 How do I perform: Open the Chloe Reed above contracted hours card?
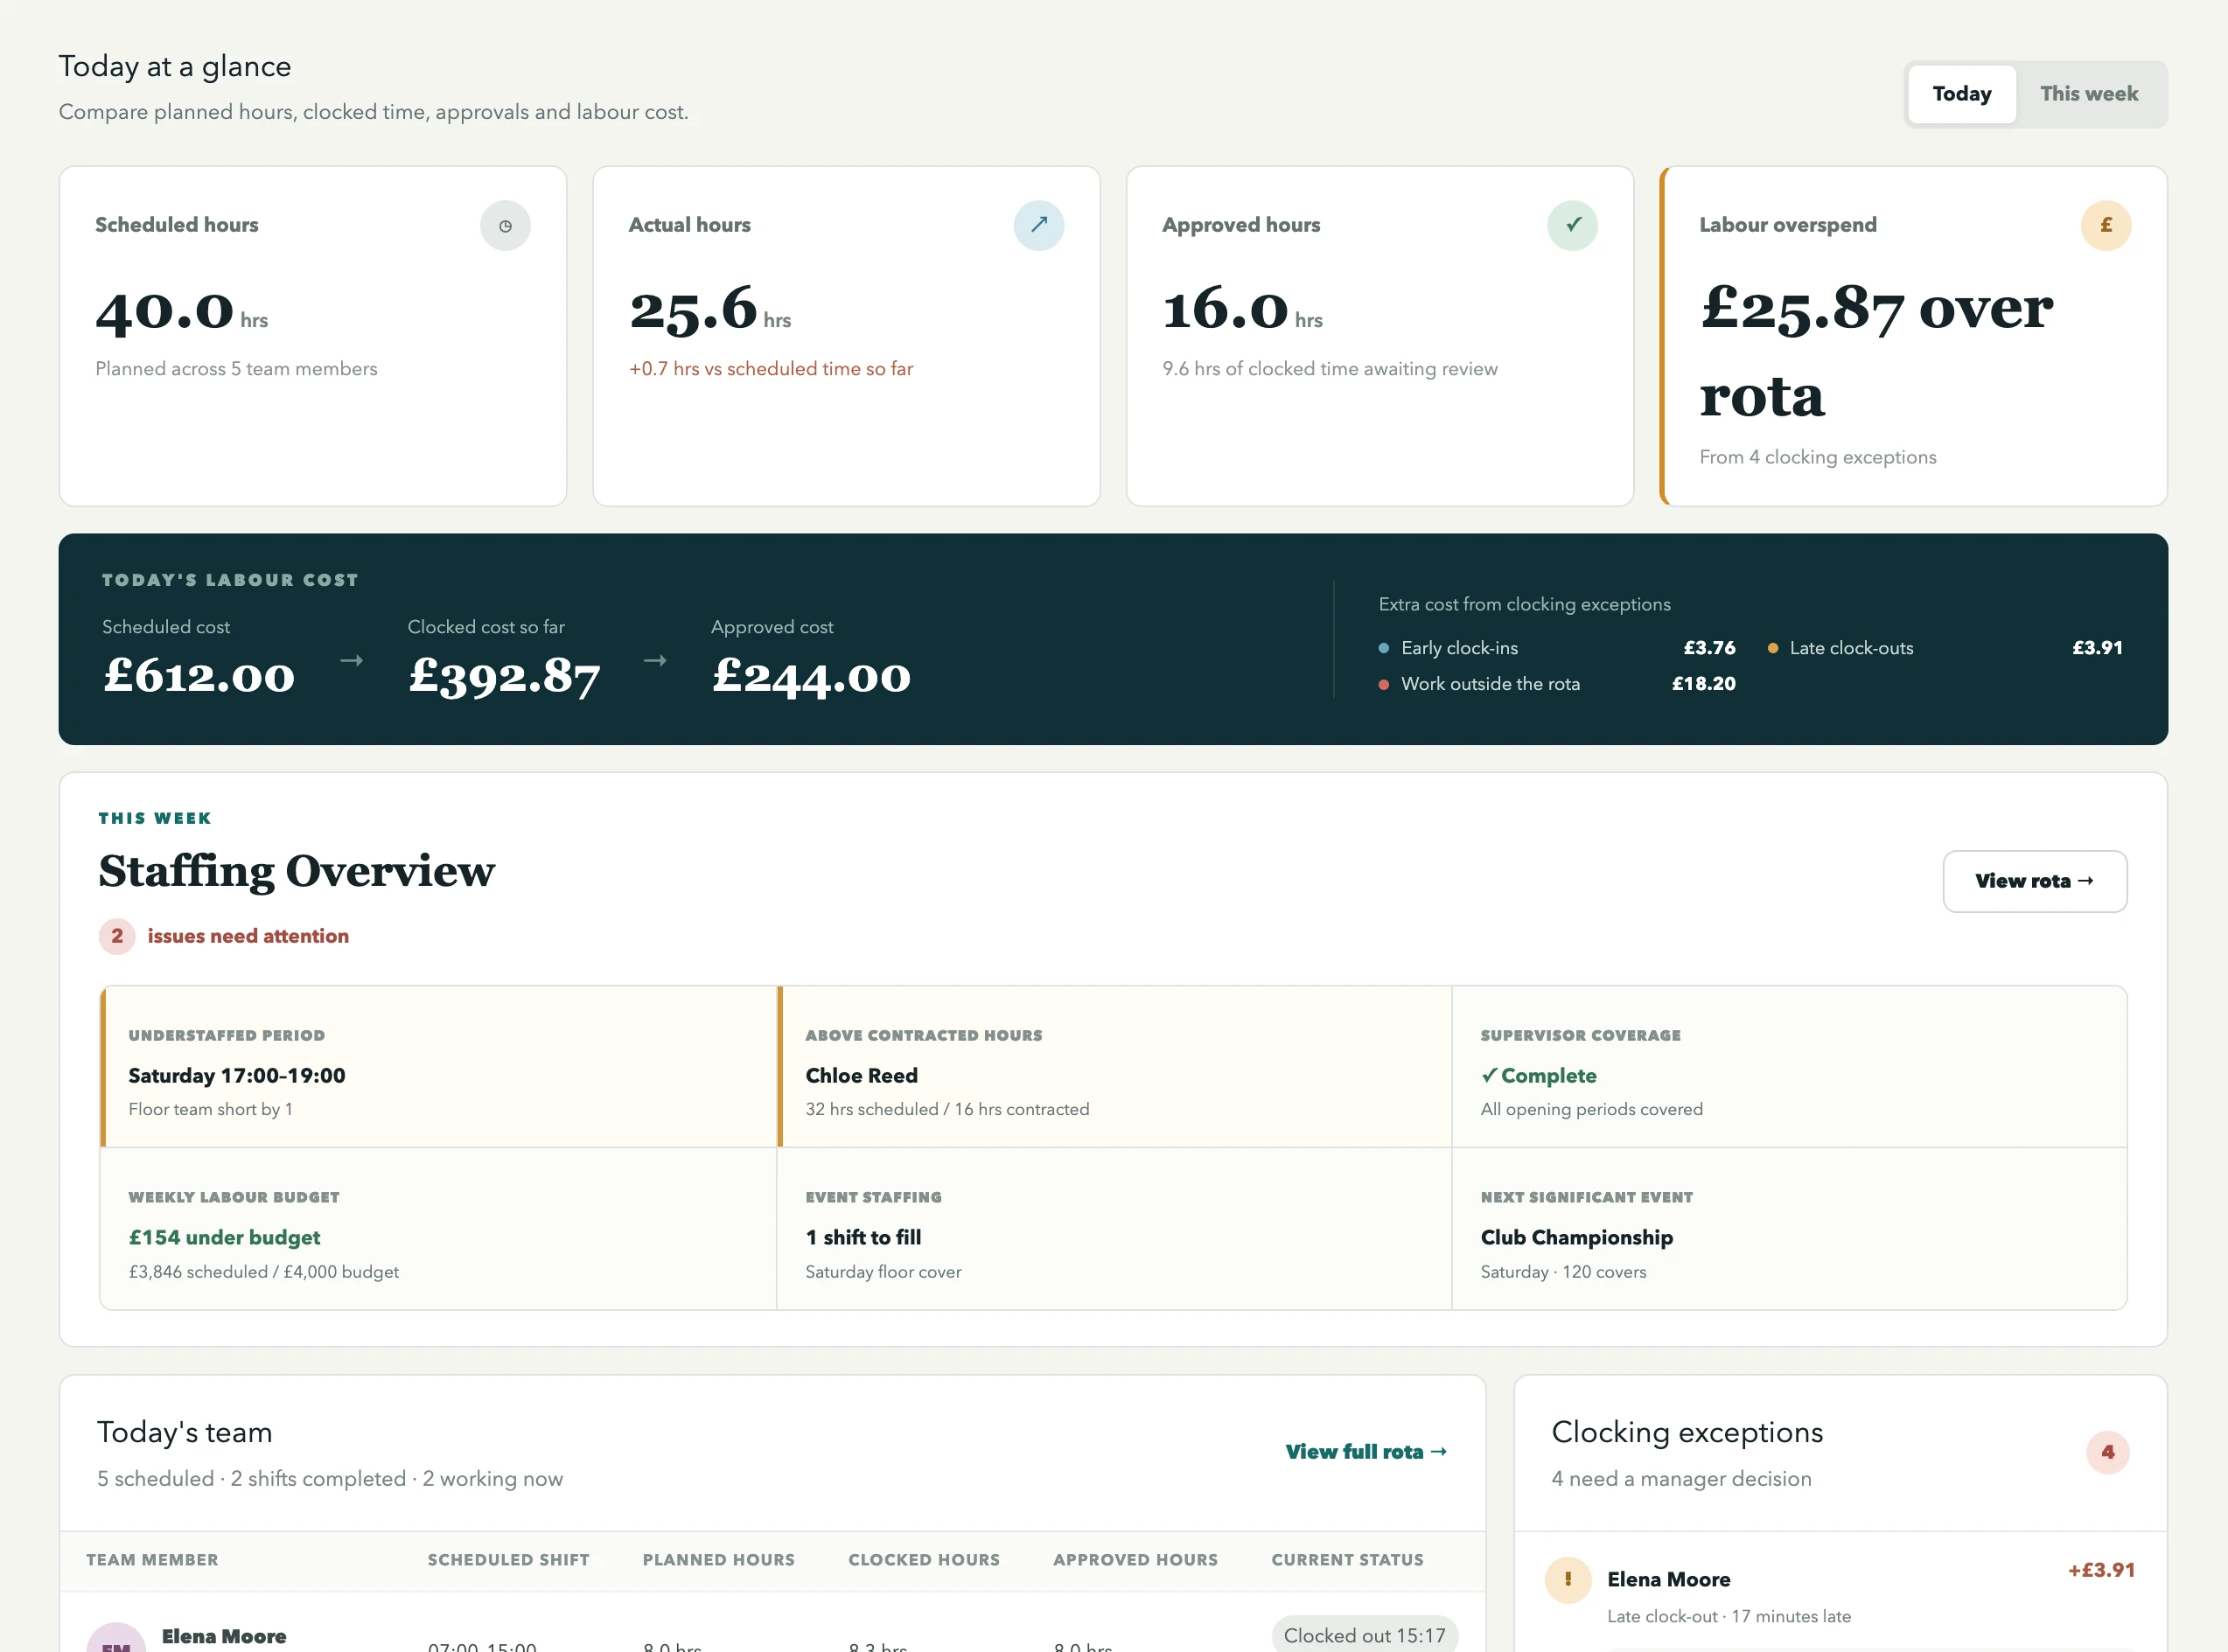pyautogui.click(x=1115, y=1067)
